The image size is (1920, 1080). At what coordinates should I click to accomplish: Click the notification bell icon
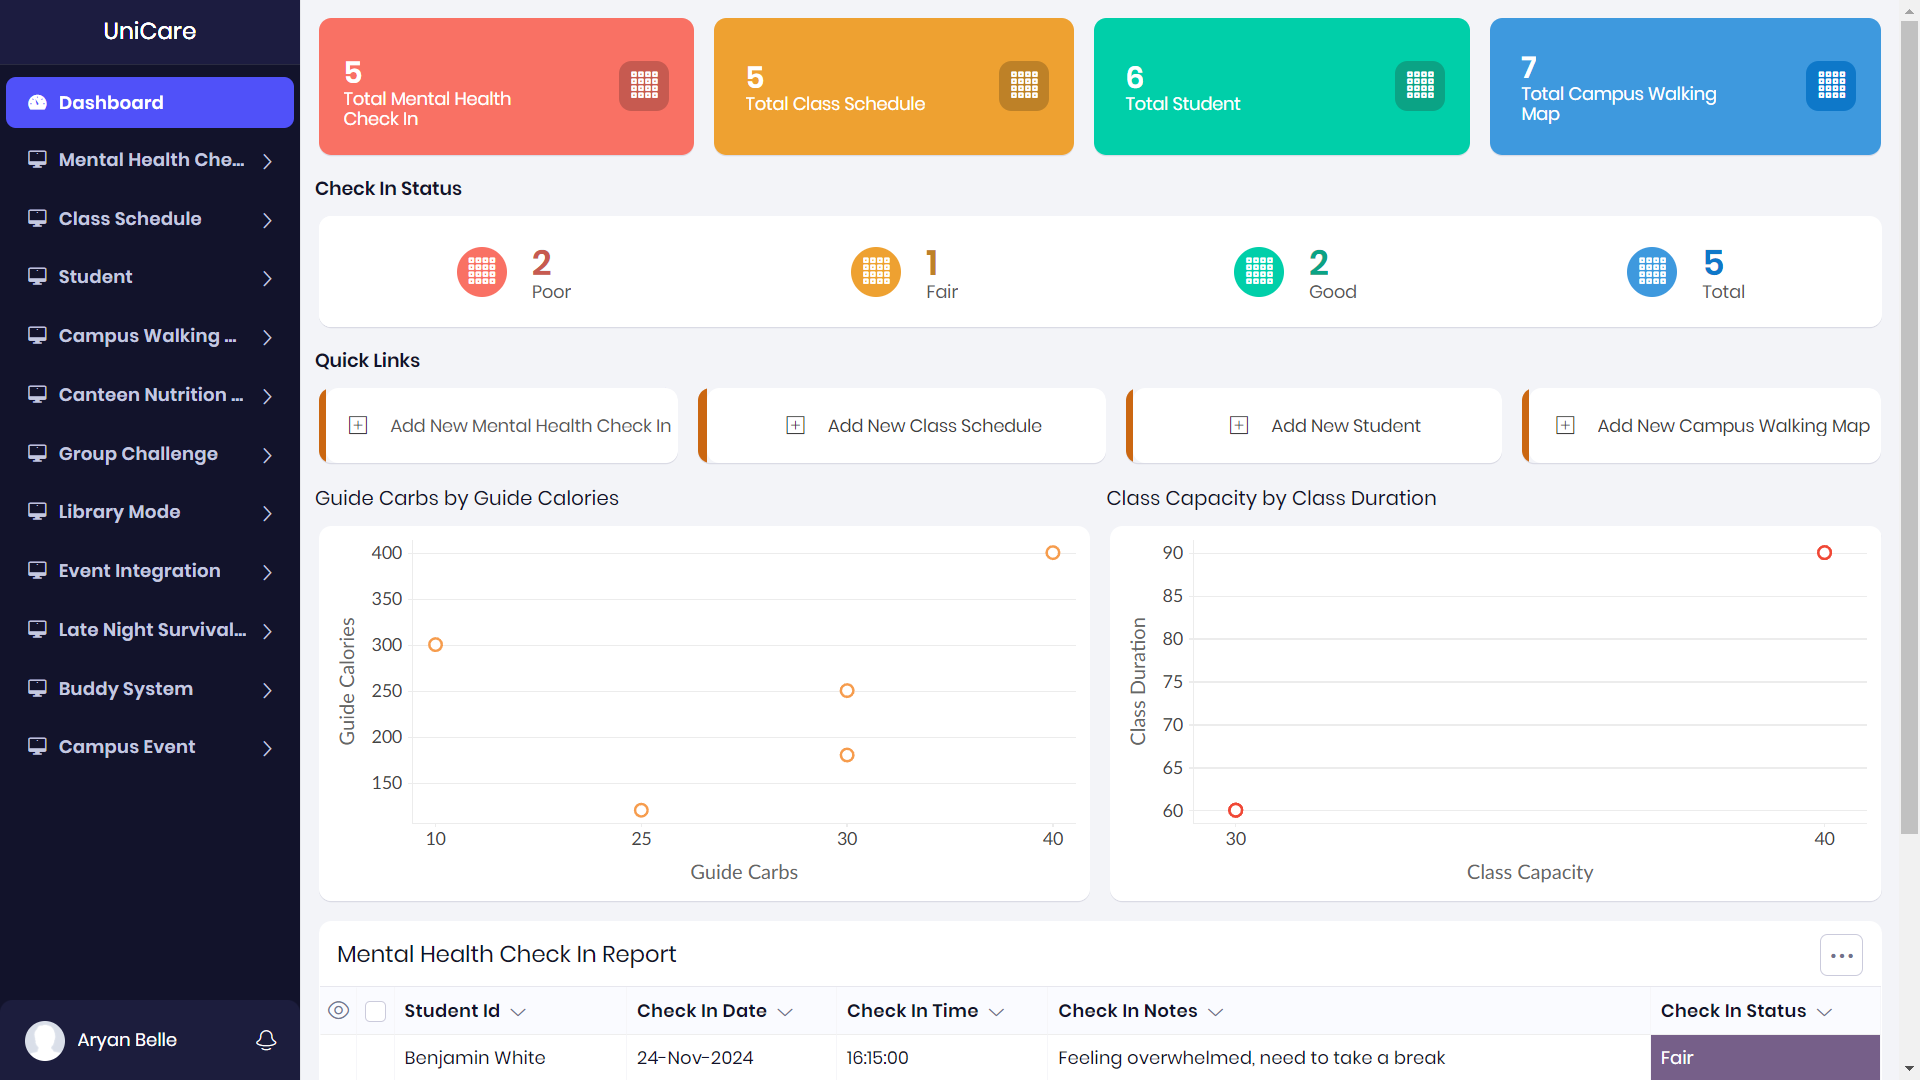pyautogui.click(x=266, y=1040)
